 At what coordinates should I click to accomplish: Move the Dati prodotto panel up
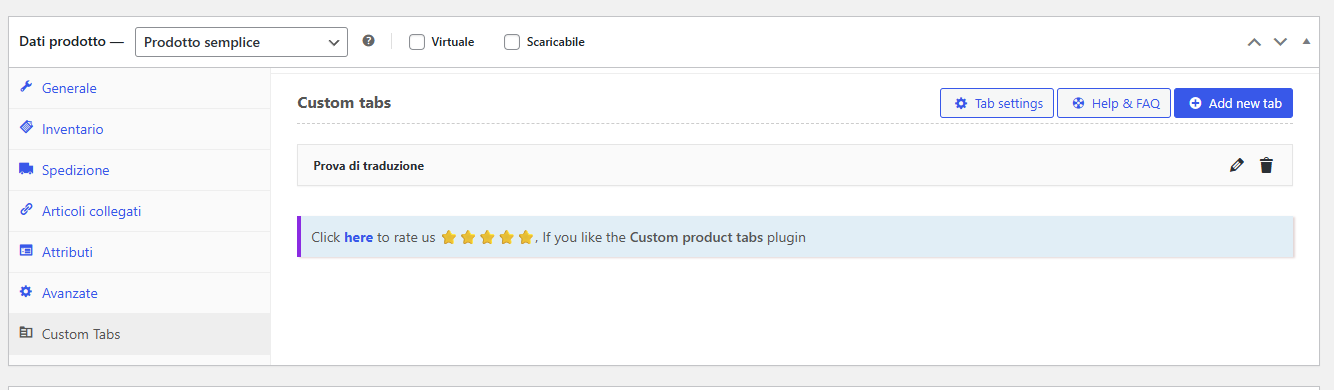1254,42
